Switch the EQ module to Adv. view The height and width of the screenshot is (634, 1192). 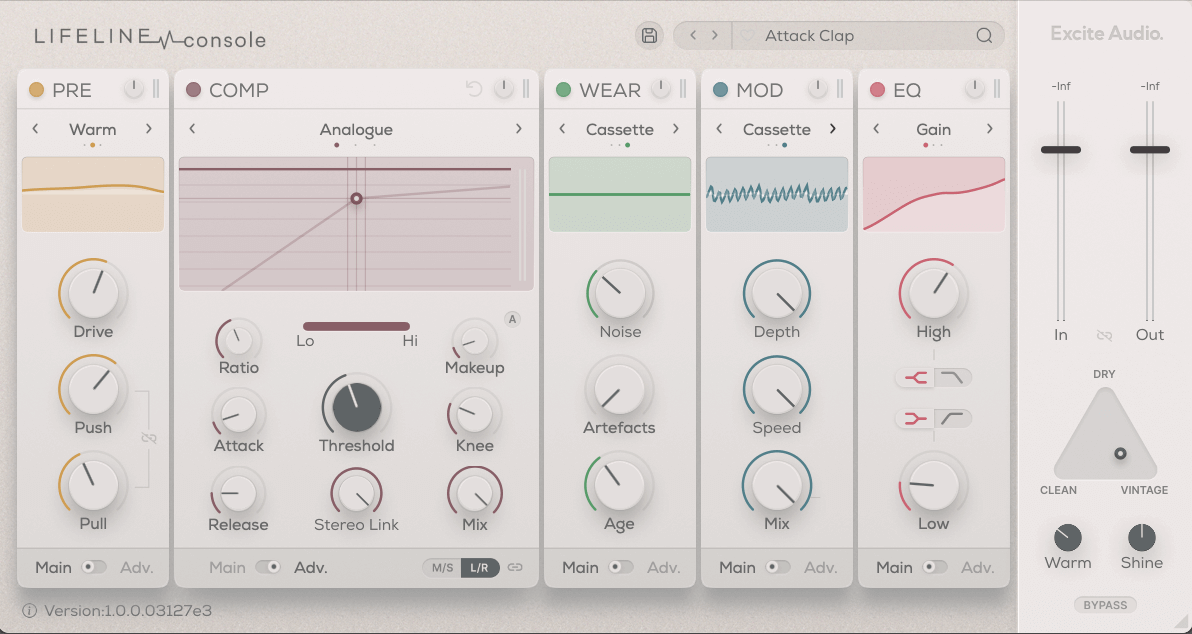pos(977,567)
